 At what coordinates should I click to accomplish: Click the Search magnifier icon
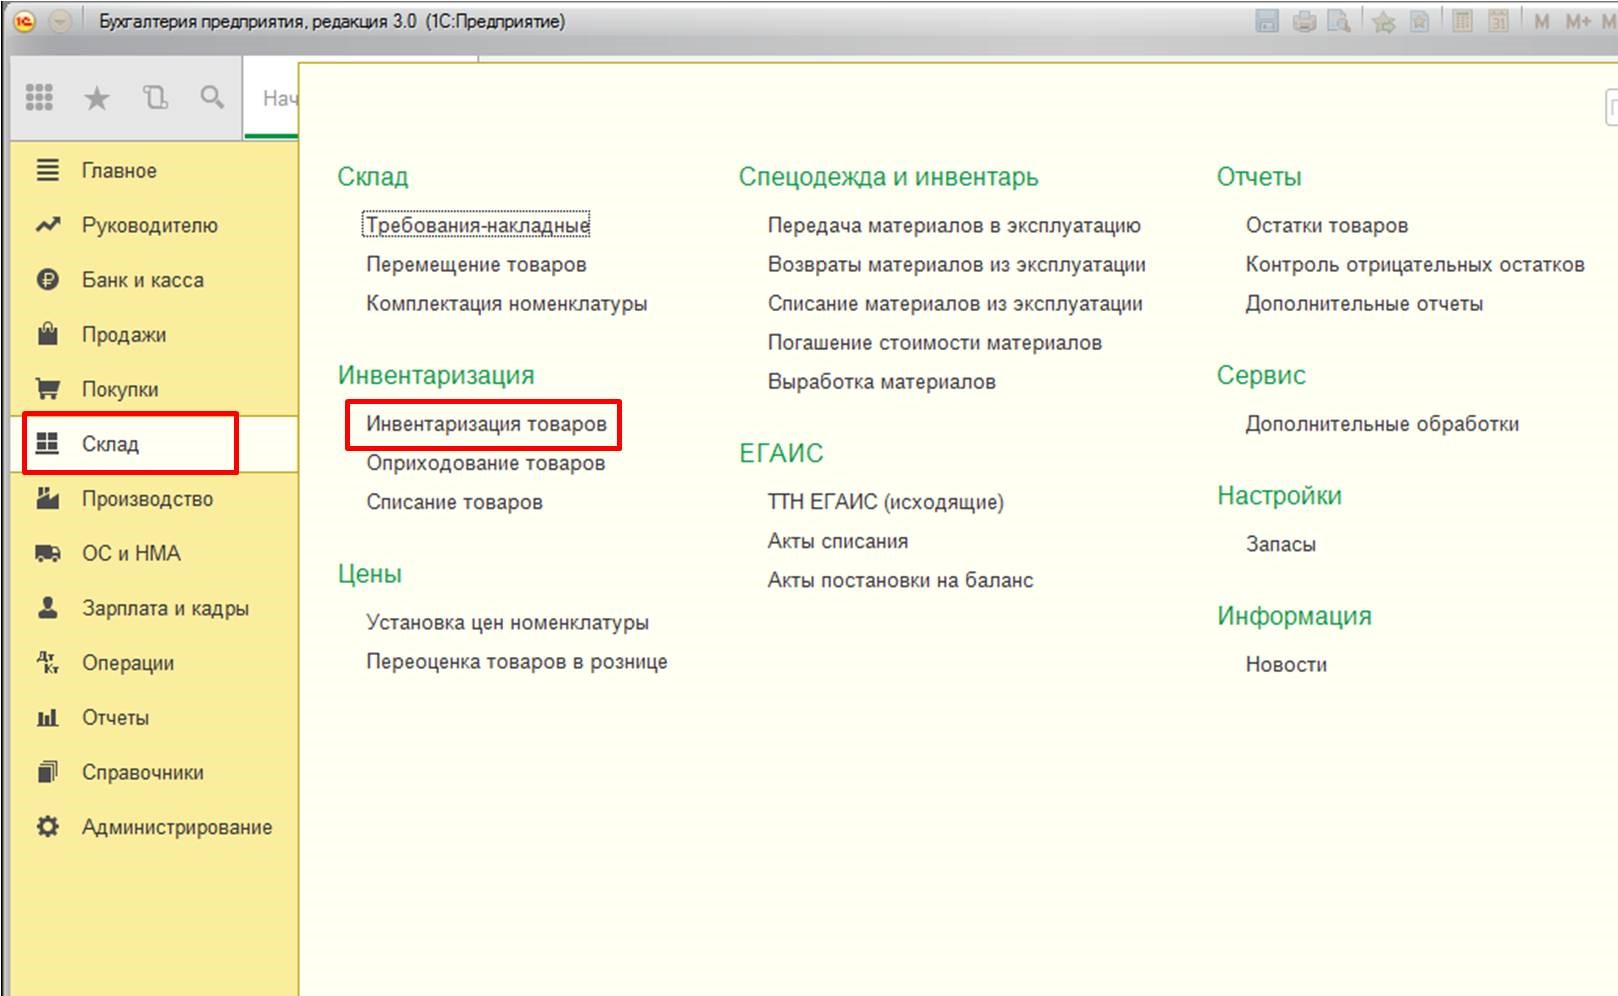212,97
